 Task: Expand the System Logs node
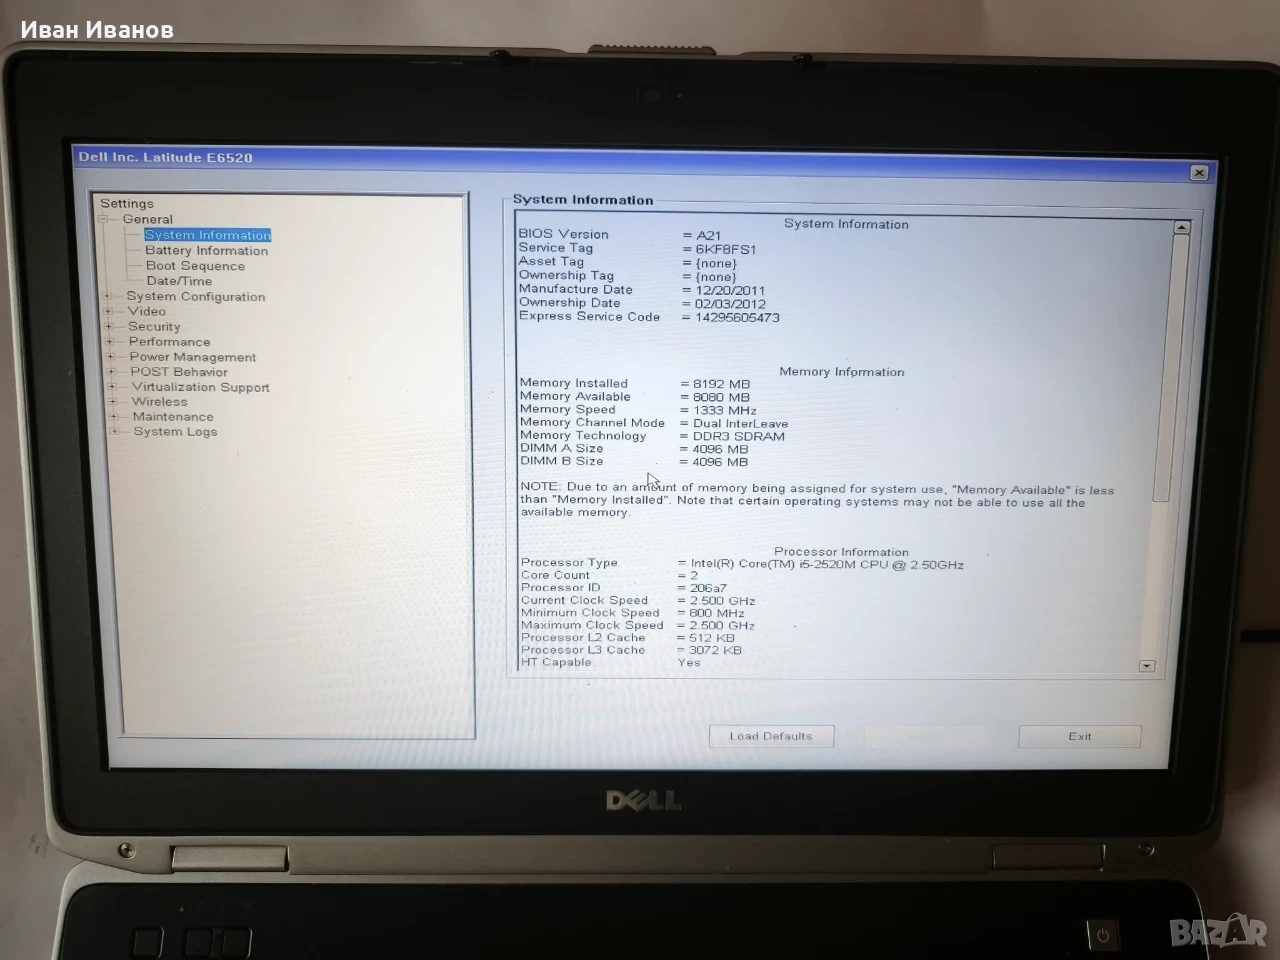pos(116,432)
